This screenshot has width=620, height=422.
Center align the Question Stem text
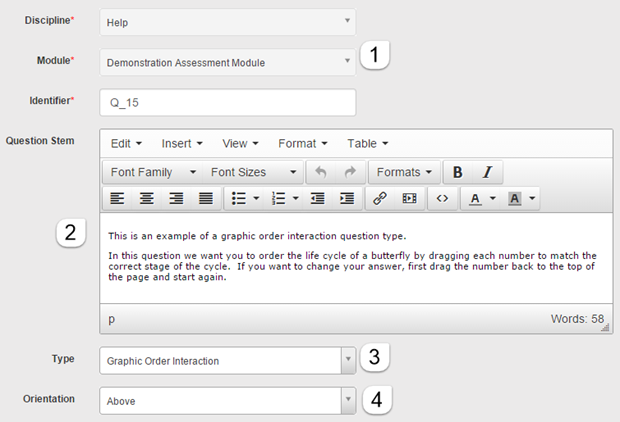[147, 198]
